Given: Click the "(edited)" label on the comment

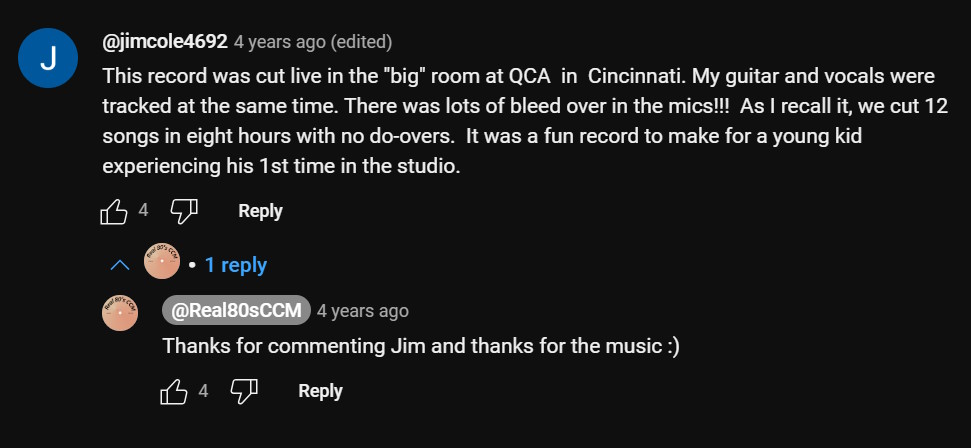Looking at the screenshot, I should click(x=361, y=42).
